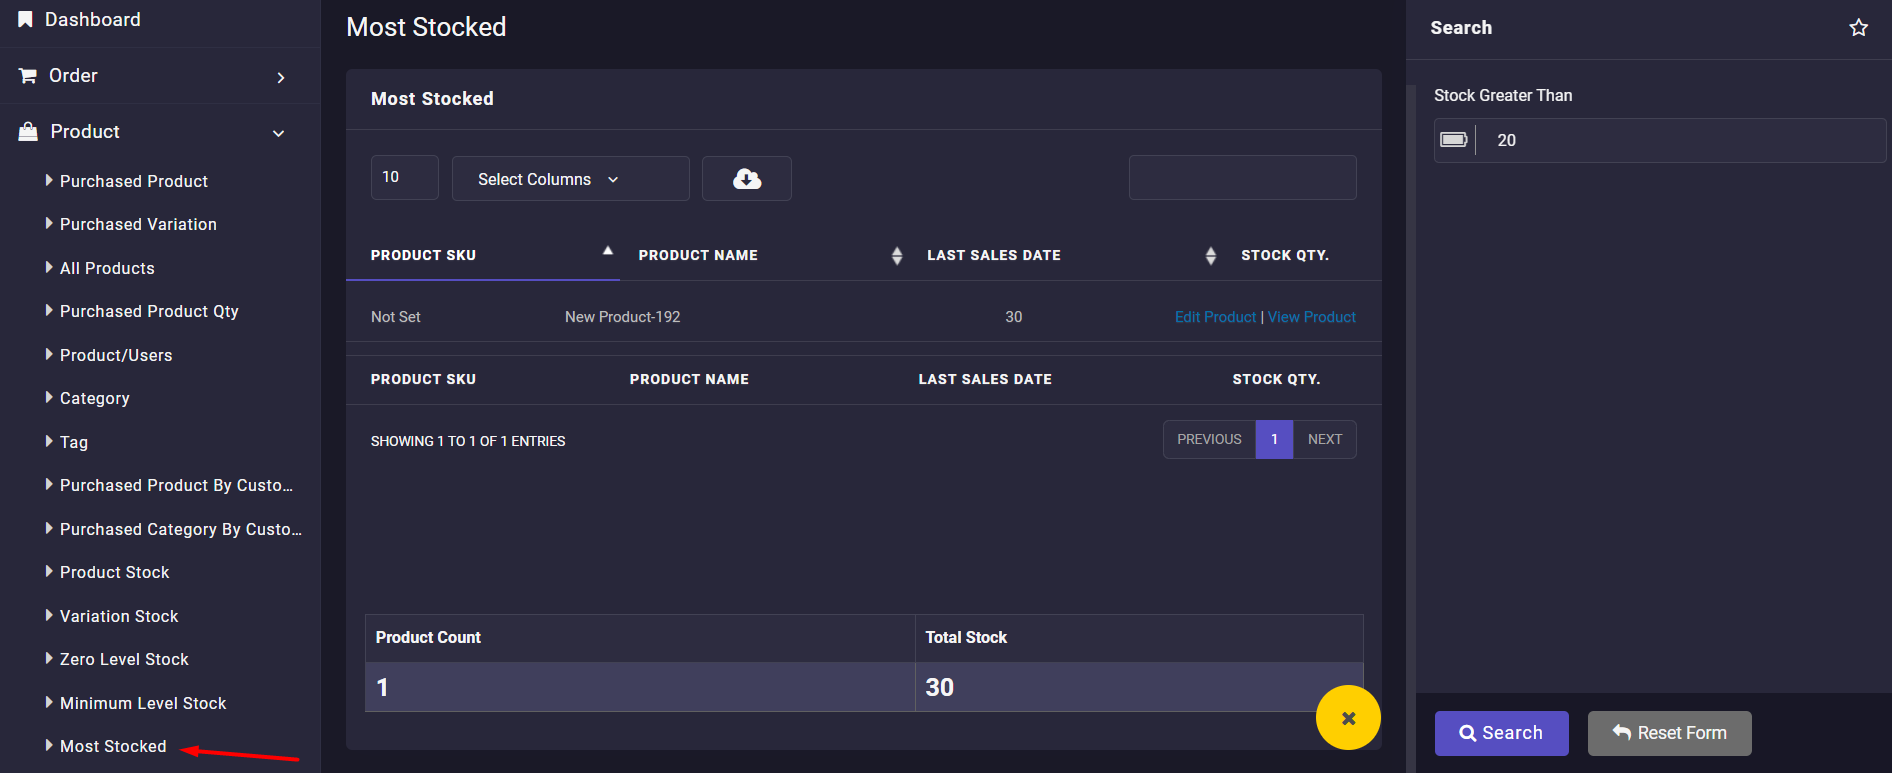Sort by Product SKU column arrow
This screenshot has height=773, width=1892.
click(607, 251)
